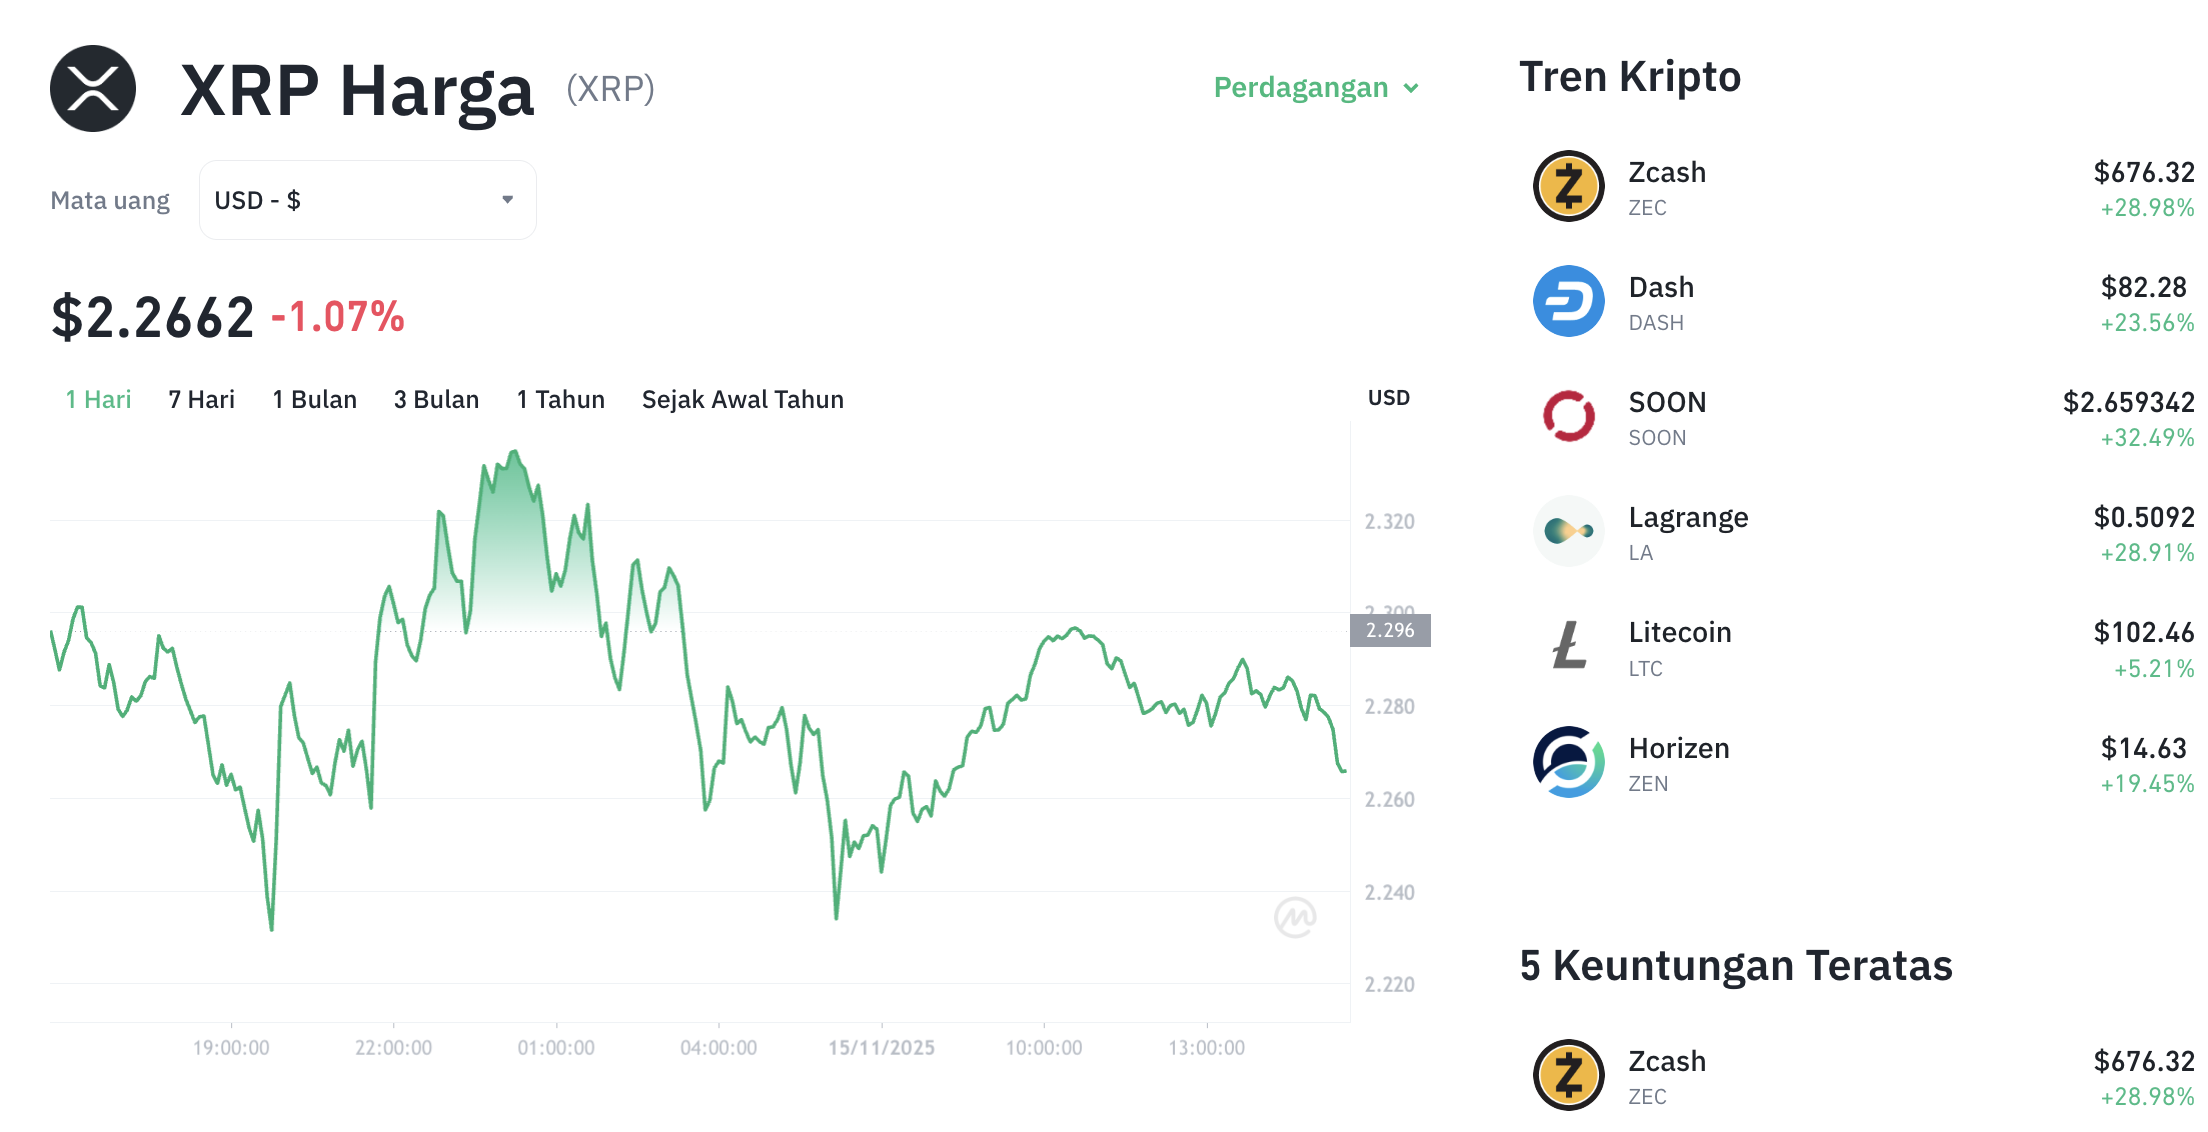Screen dimensions: 2208x1132
Task: Switch to the 1 Bulan tab
Action: point(314,399)
